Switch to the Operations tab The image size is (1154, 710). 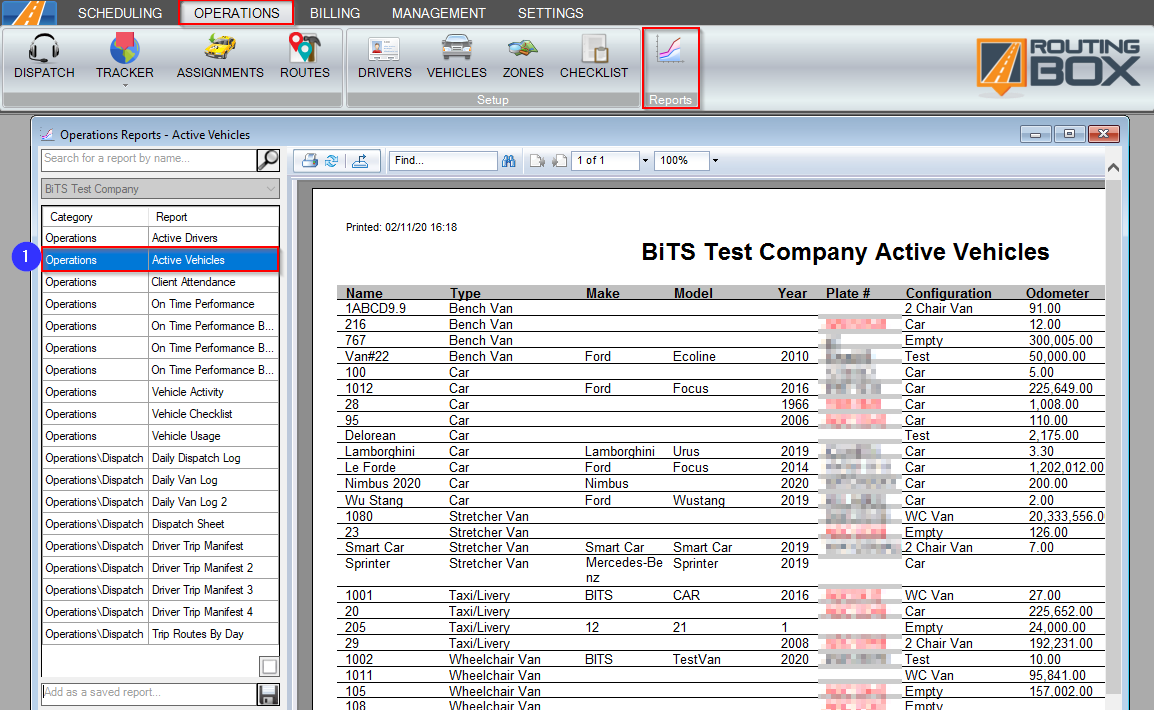pos(236,13)
